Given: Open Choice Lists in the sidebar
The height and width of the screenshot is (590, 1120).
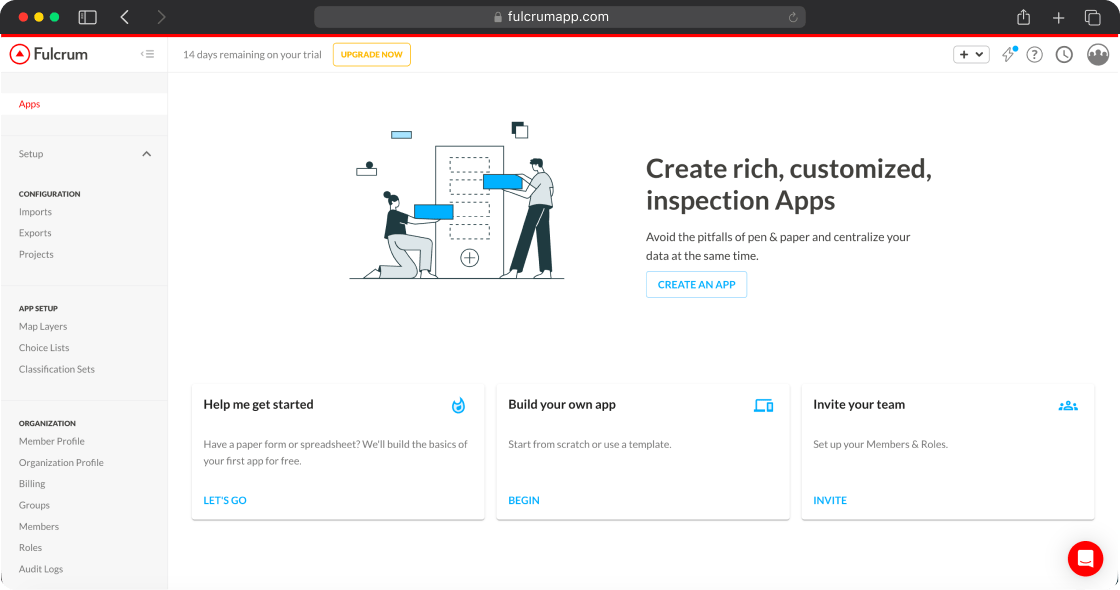Looking at the screenshot, I should coord(44,348).
